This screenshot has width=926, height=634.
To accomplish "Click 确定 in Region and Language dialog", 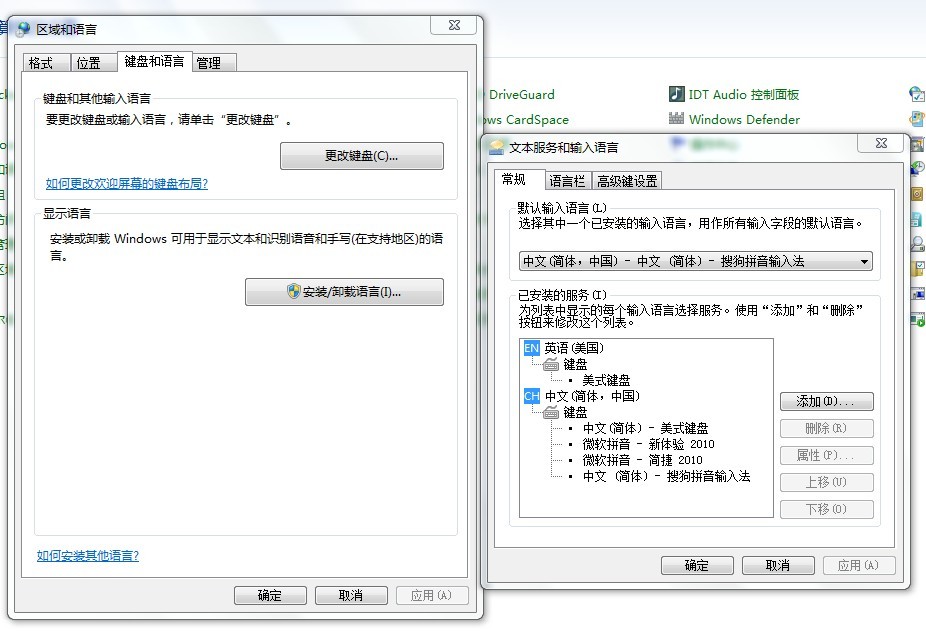I will (270, 595).
